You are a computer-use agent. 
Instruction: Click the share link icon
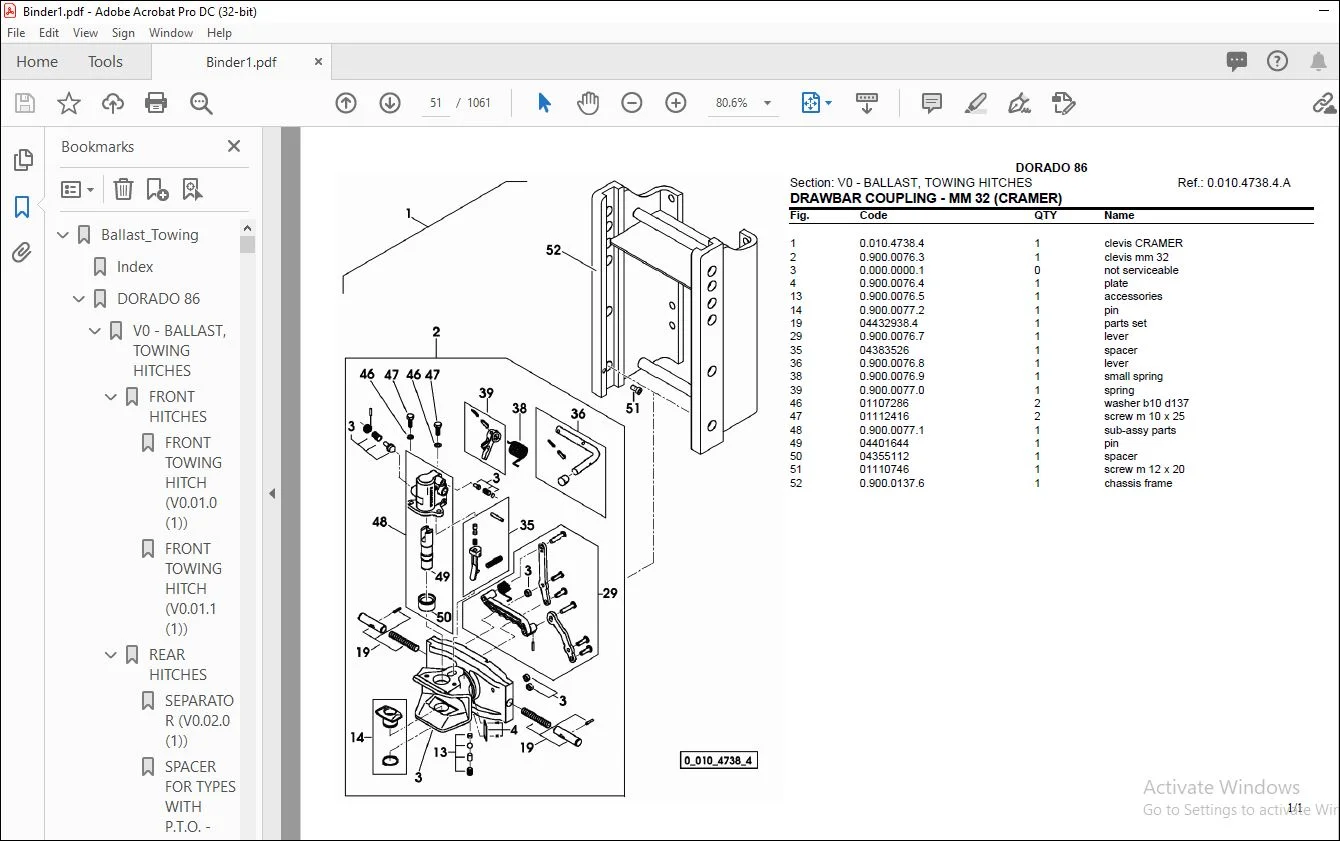(x=1324, y=103)
